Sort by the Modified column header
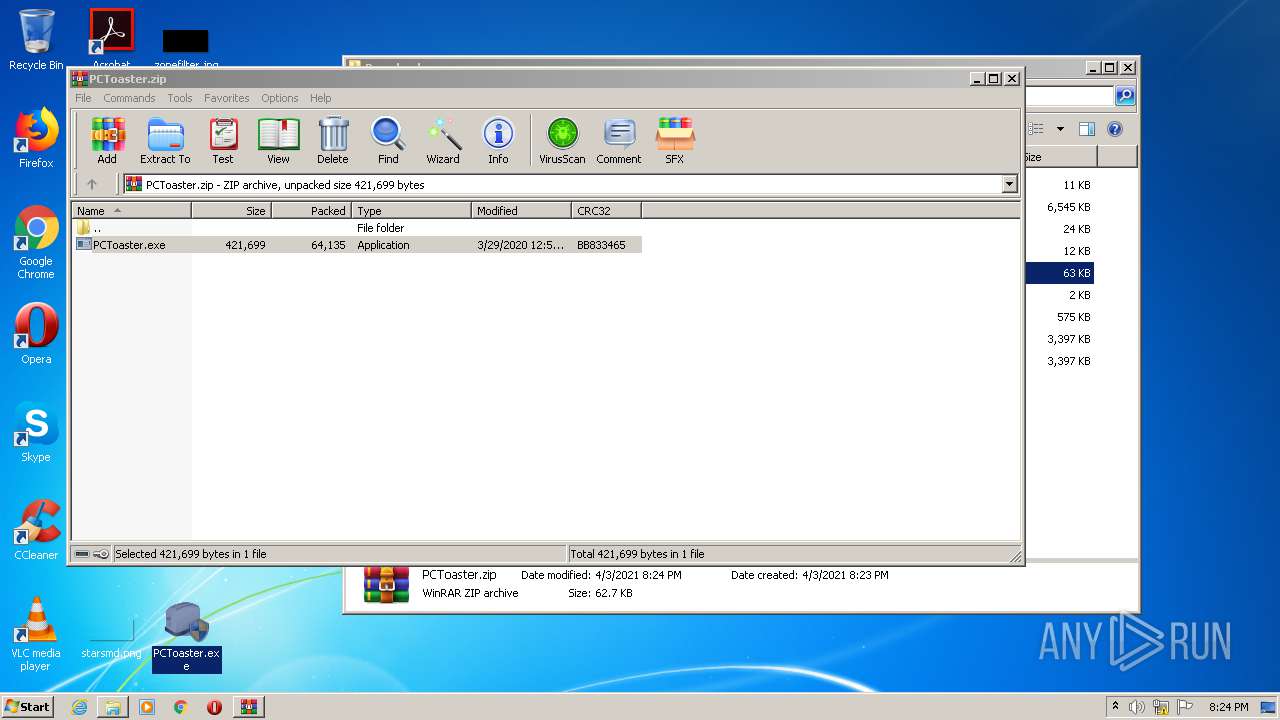 (521, 211)
